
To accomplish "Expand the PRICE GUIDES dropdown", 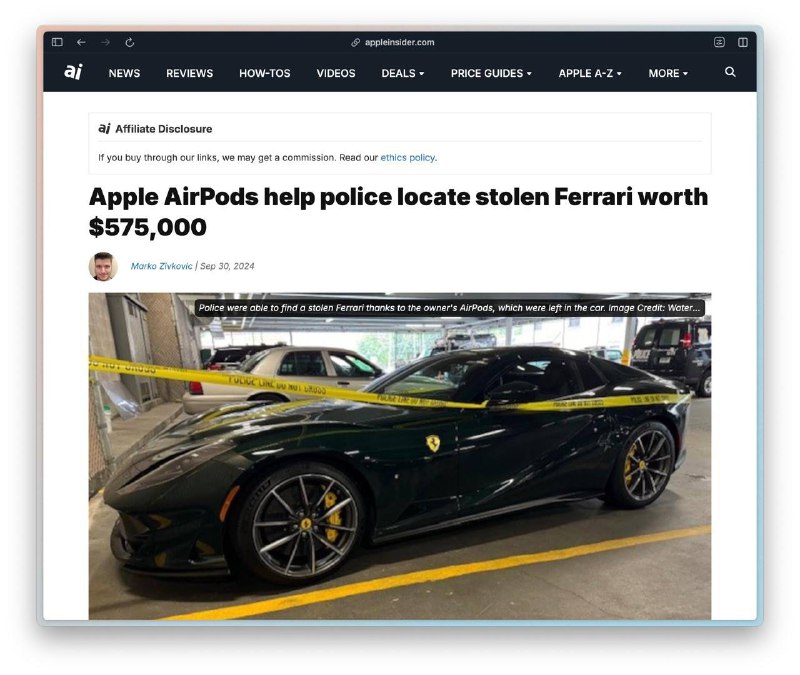I will (x=491, y=73).
